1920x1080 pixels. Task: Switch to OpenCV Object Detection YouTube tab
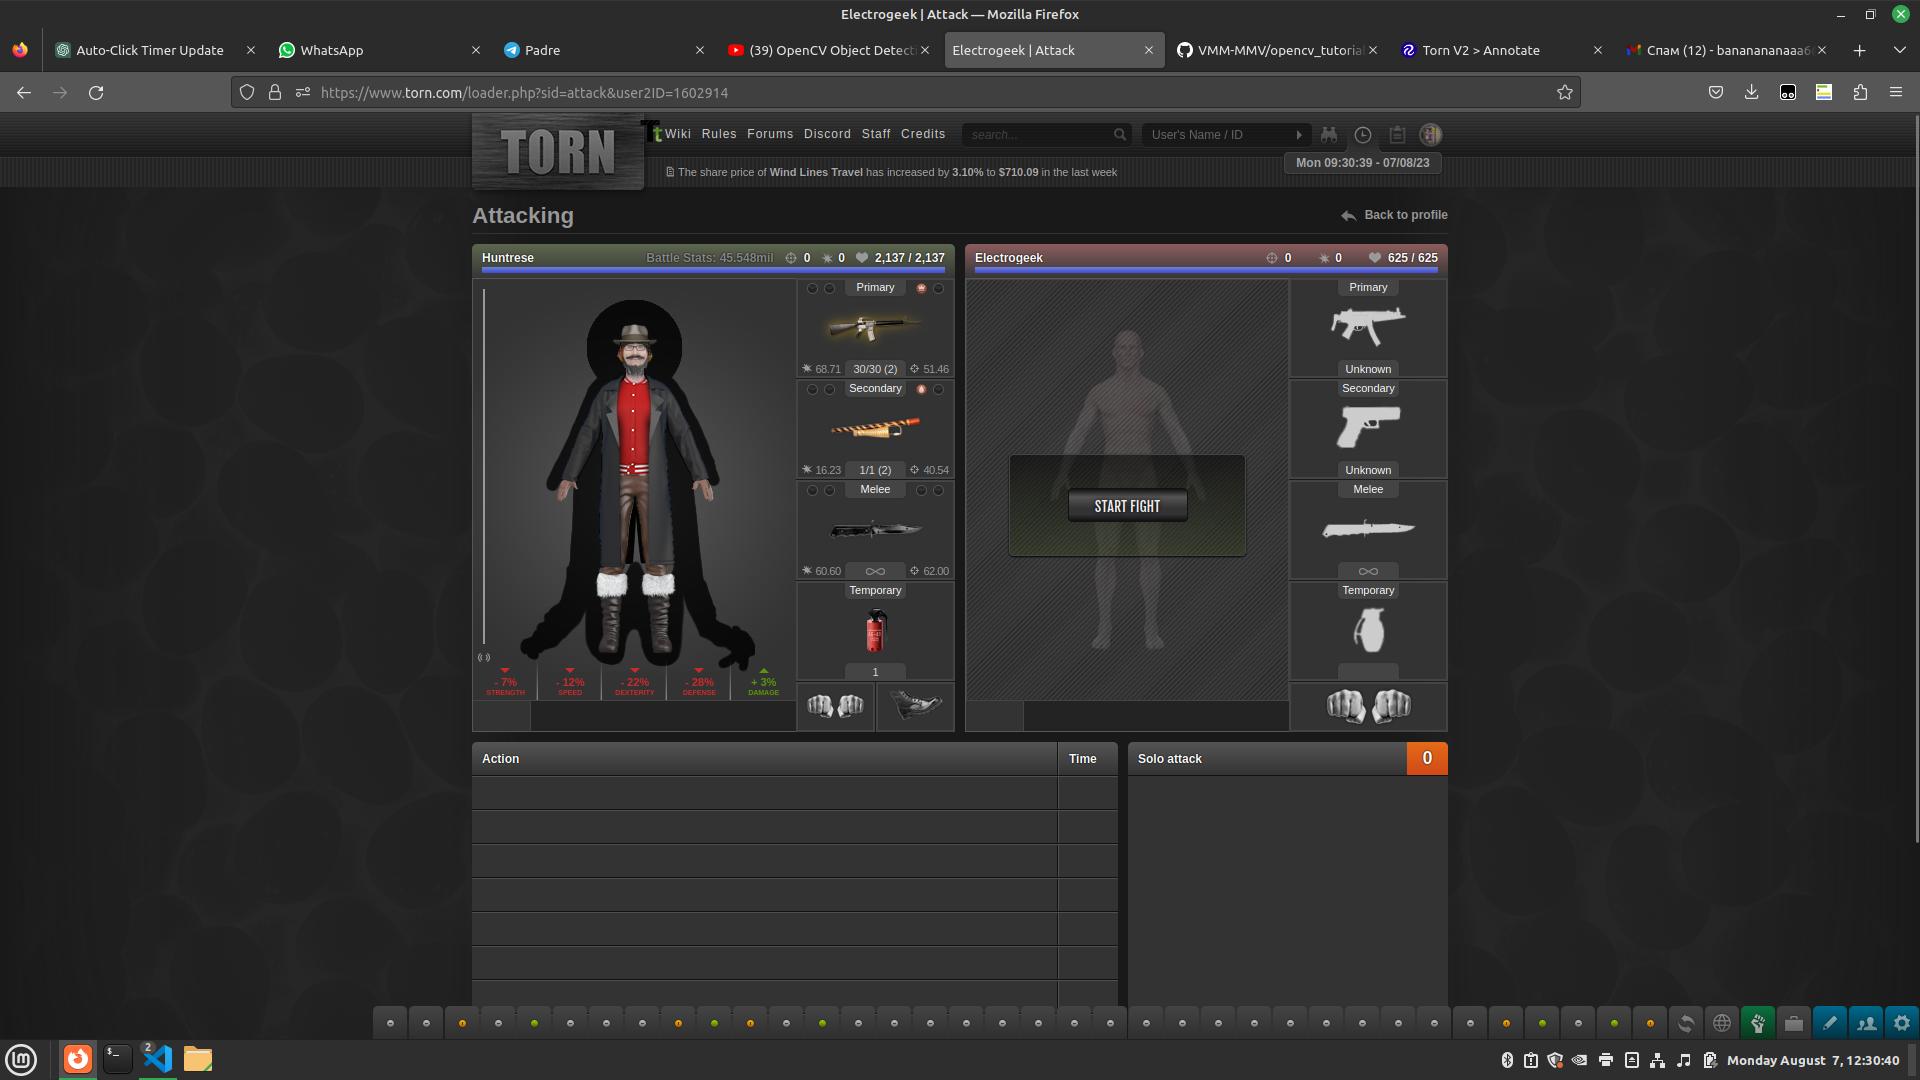click(x=829, y=50)
